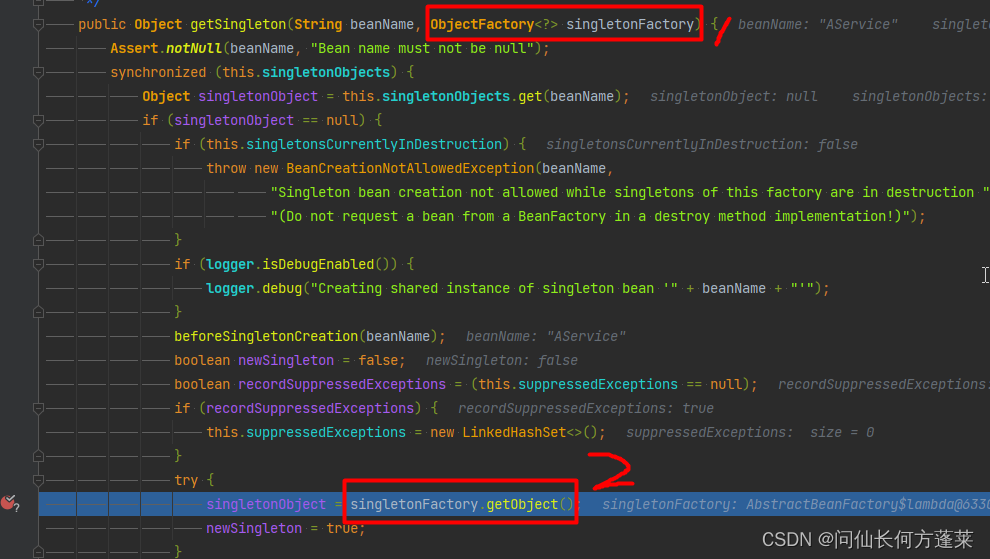Collapse the try block fold marker
The height and width of the screenshot is (559, 990).
pos(38,481)
